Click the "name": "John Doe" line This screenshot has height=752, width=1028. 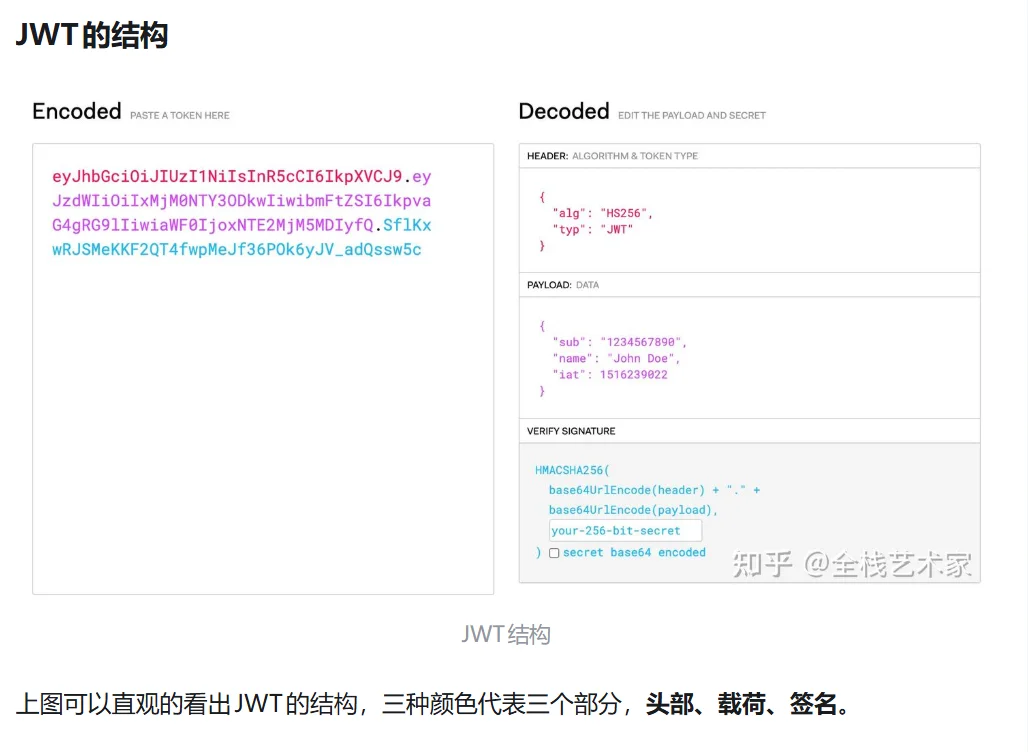(x=616, y=358)
